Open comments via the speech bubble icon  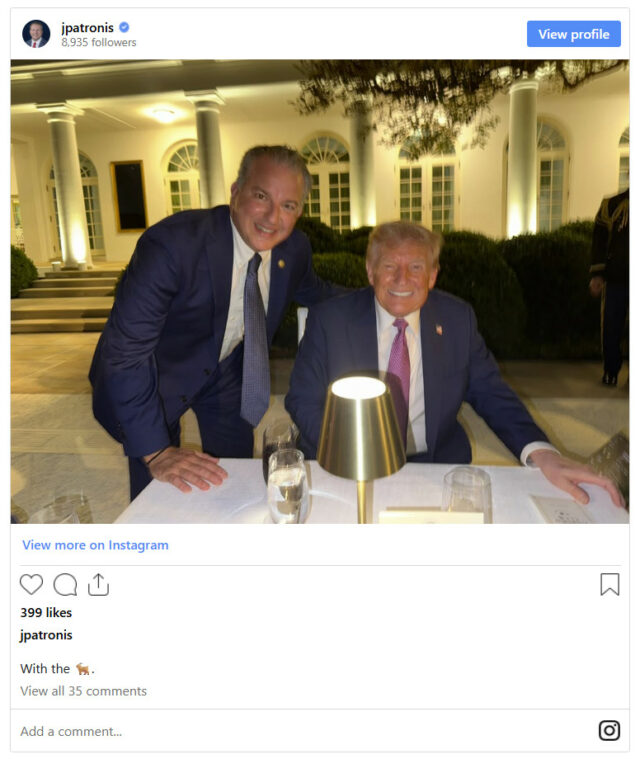point(65,584)
